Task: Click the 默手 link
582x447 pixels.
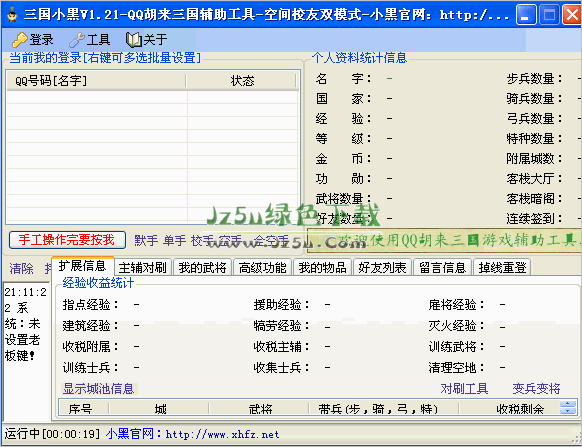Action: click(146, 240)
